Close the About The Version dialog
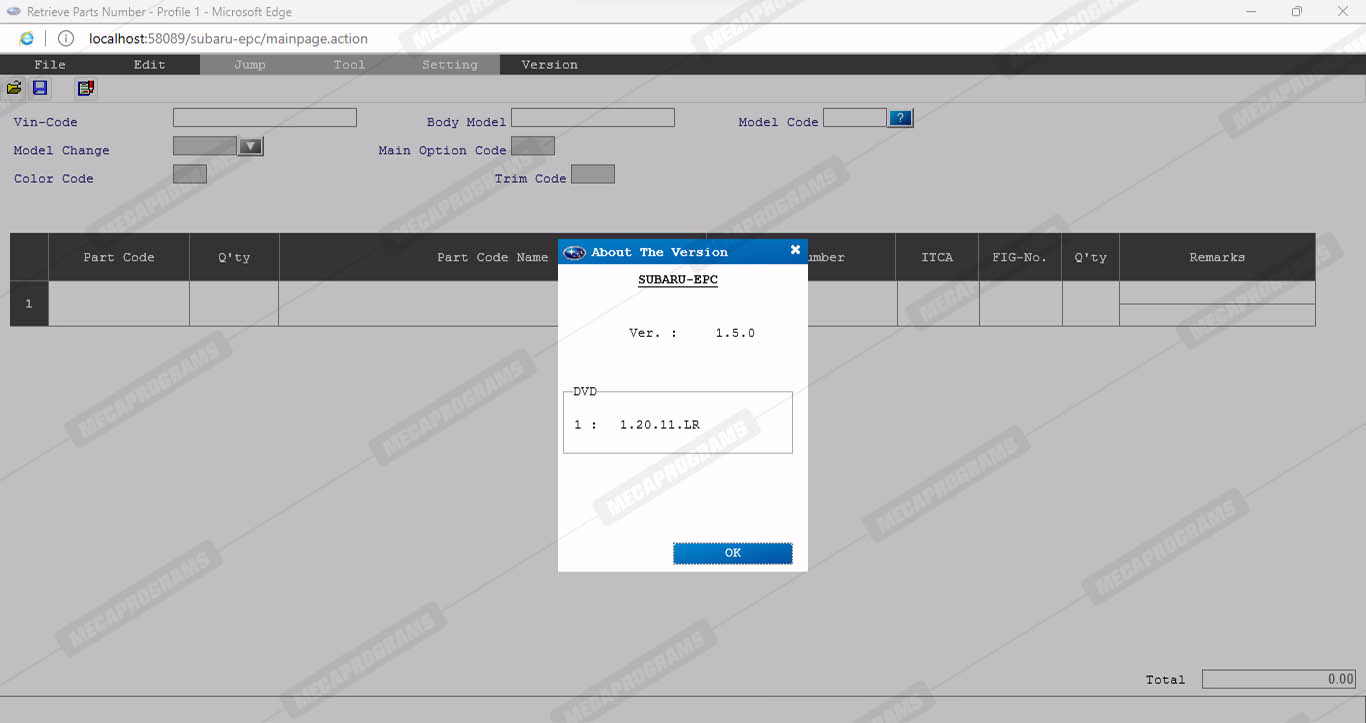Image resolution: width=1366 pixels, height=723 pixels. point(795,250)
